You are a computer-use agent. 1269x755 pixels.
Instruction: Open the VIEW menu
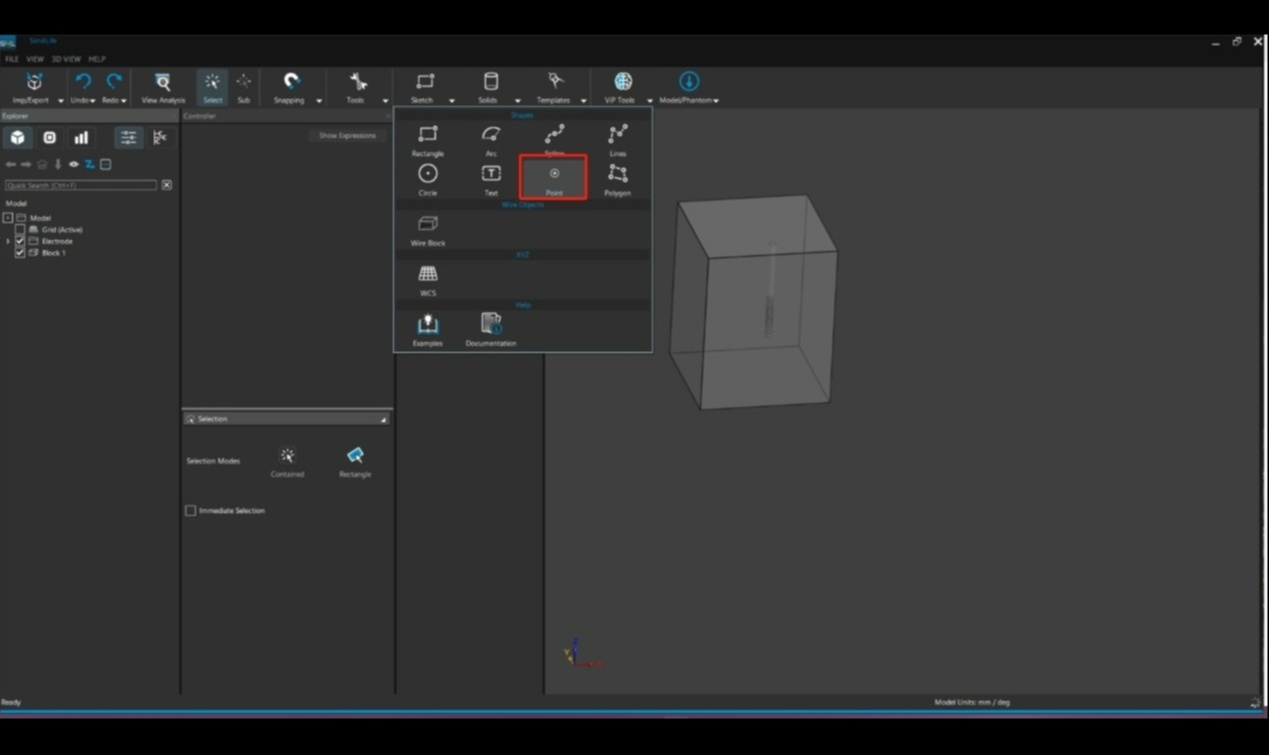click(x=35, y=59)
